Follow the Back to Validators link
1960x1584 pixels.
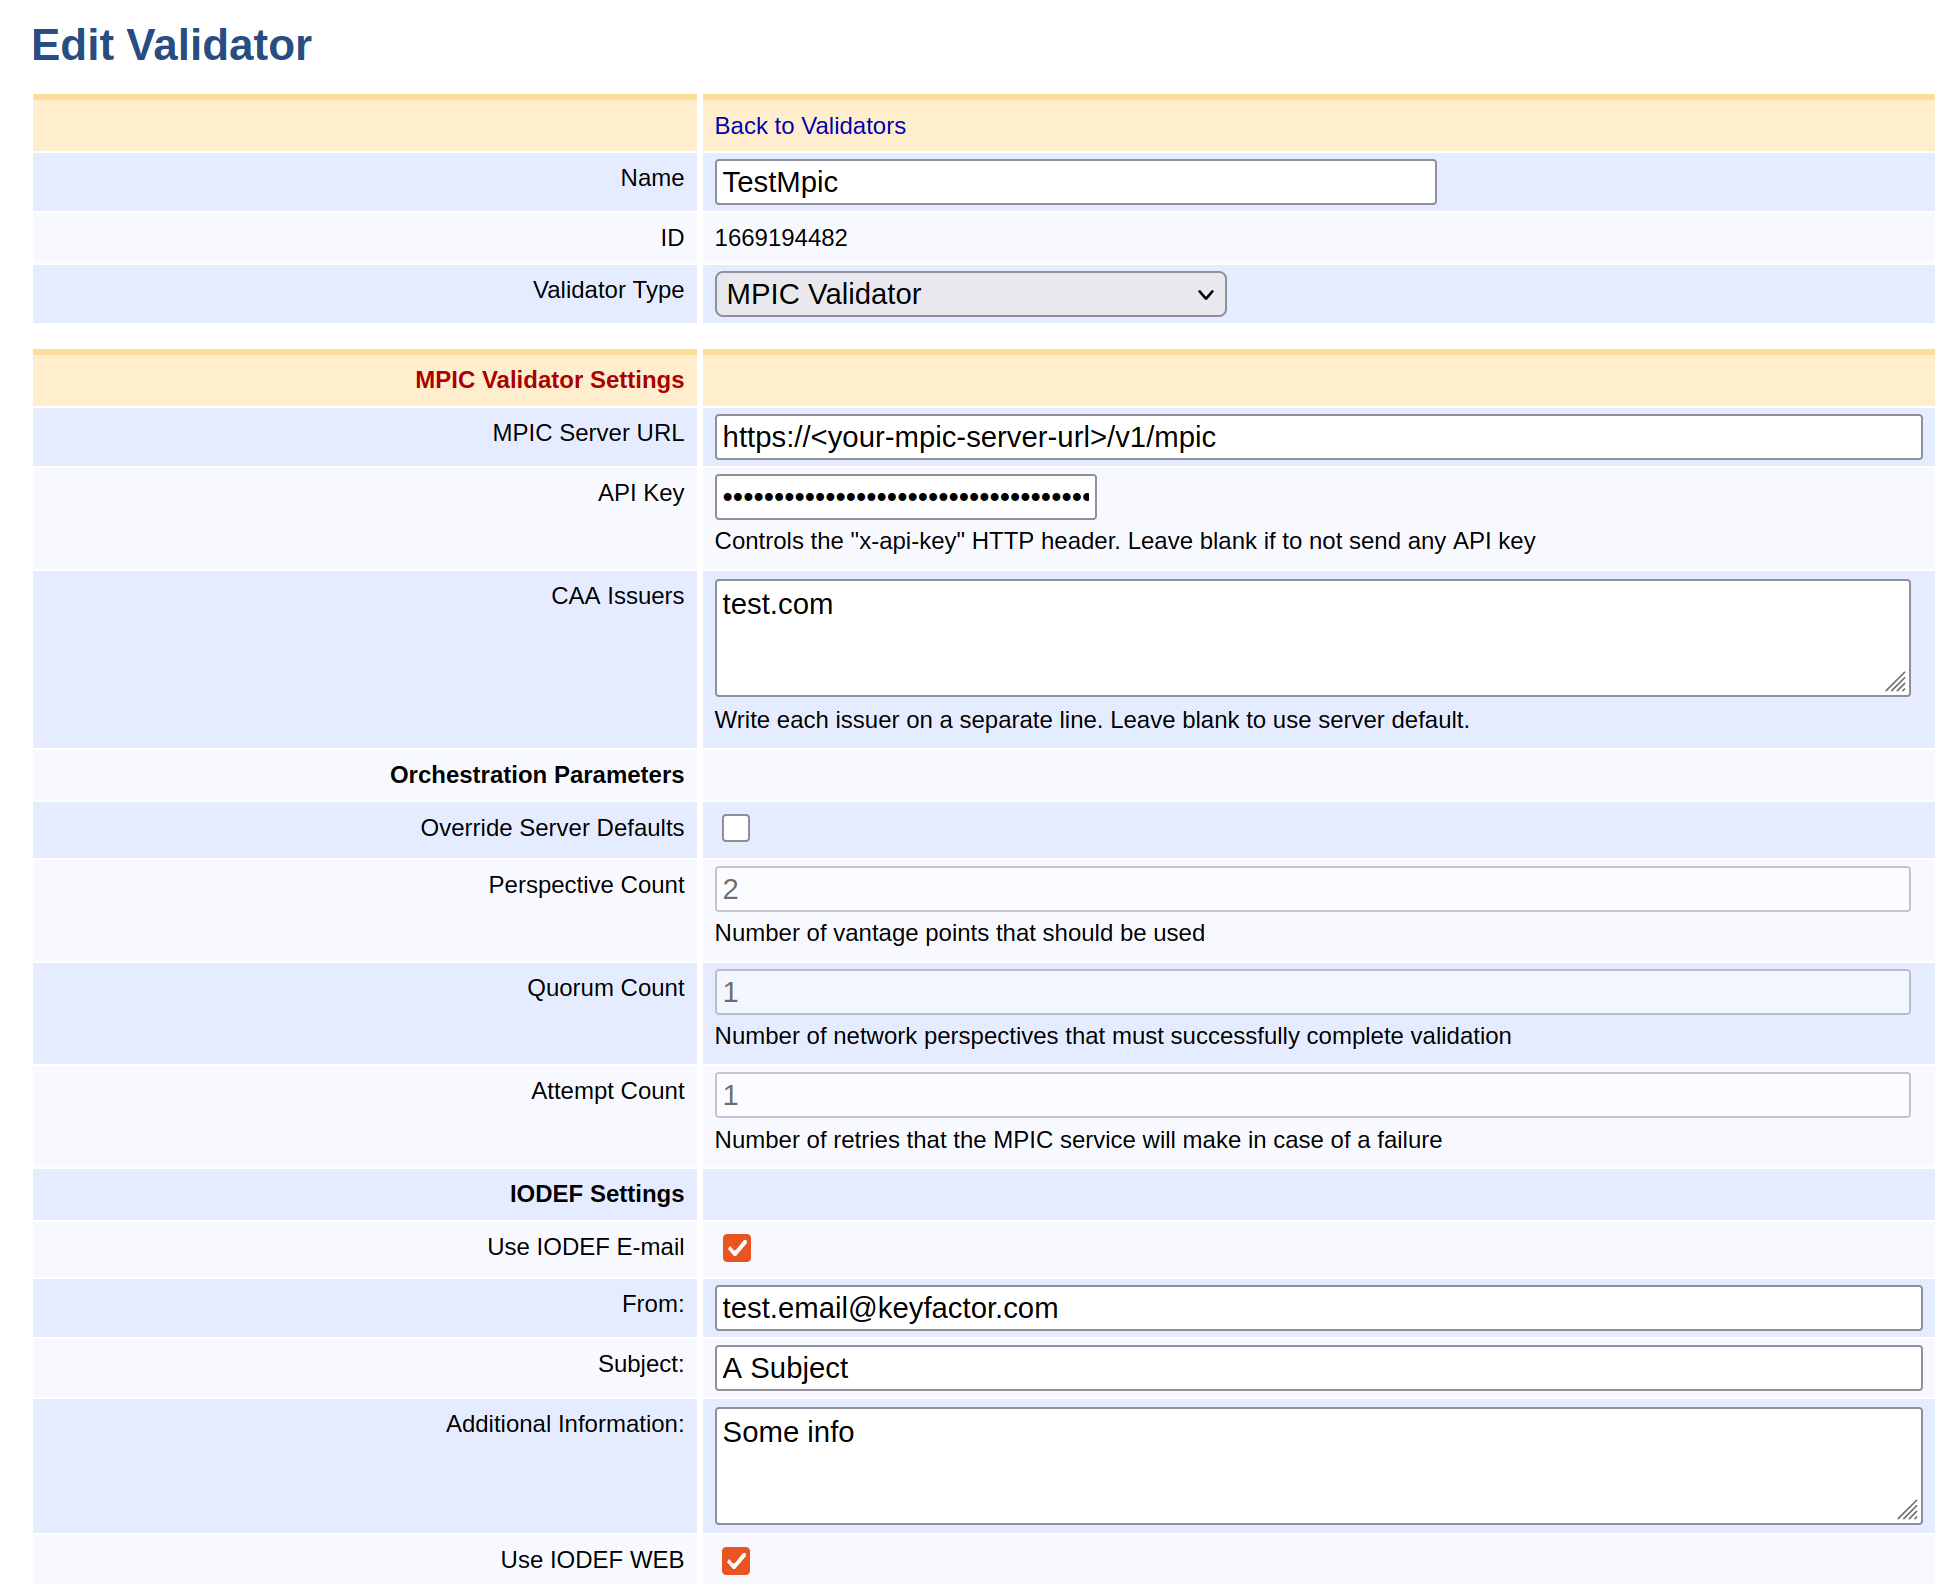(x=810, y=126)
